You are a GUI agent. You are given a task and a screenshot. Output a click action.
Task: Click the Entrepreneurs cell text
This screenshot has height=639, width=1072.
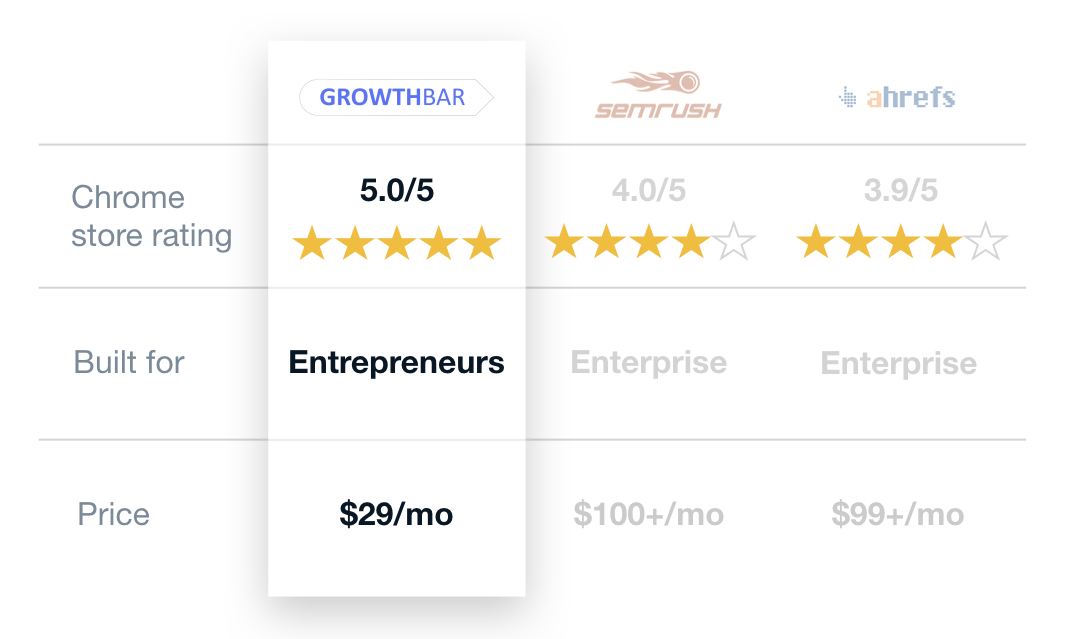(397, 362)
